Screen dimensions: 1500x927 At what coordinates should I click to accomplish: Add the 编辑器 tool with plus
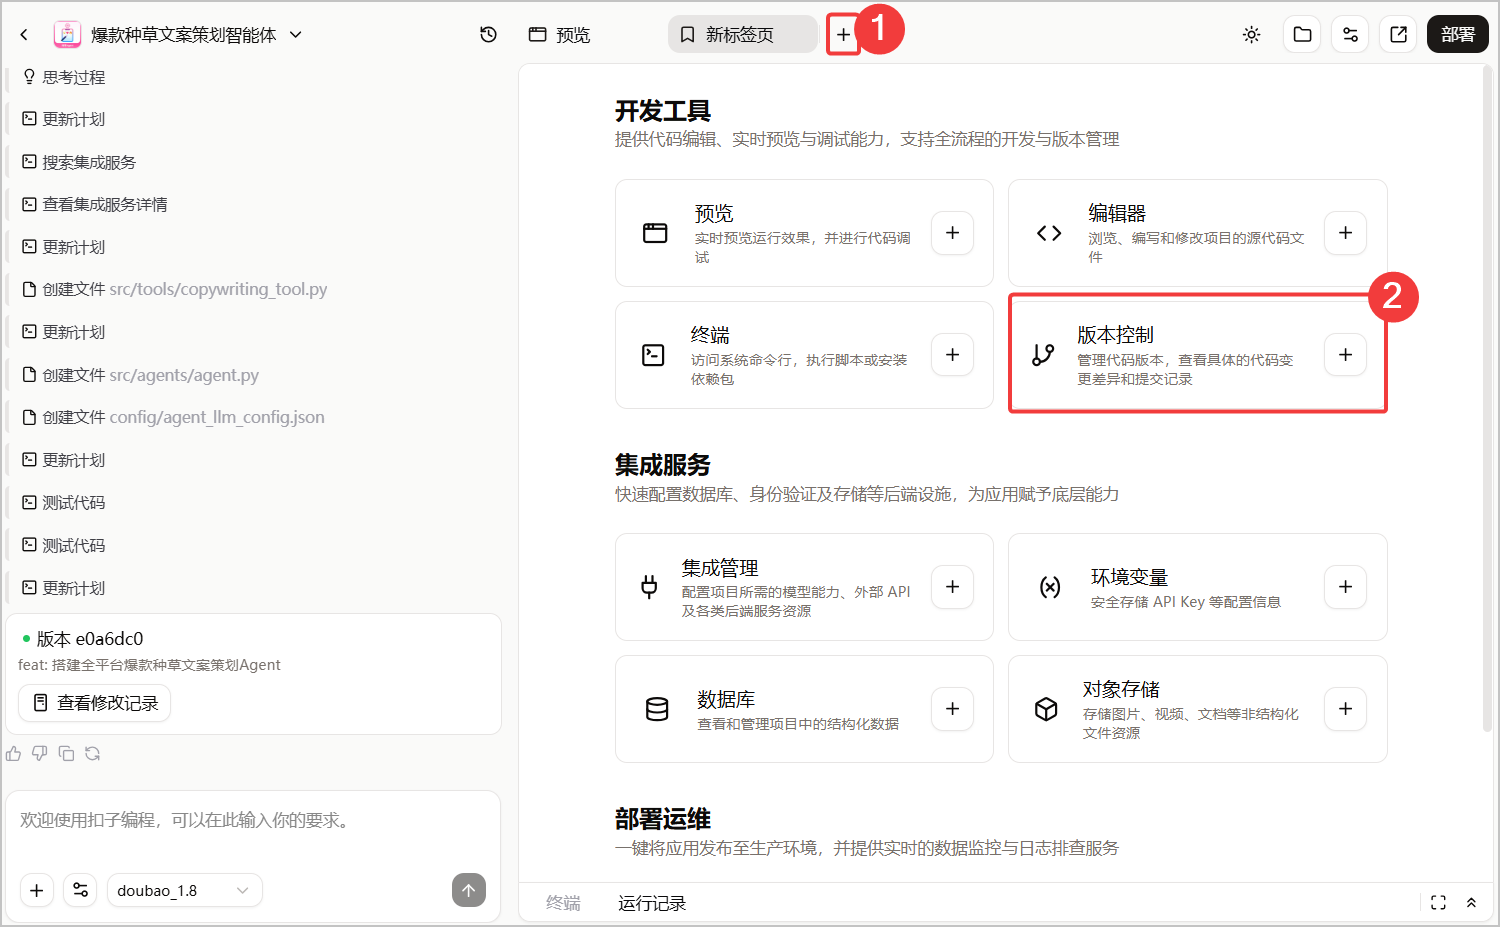tap(1345, 233)
